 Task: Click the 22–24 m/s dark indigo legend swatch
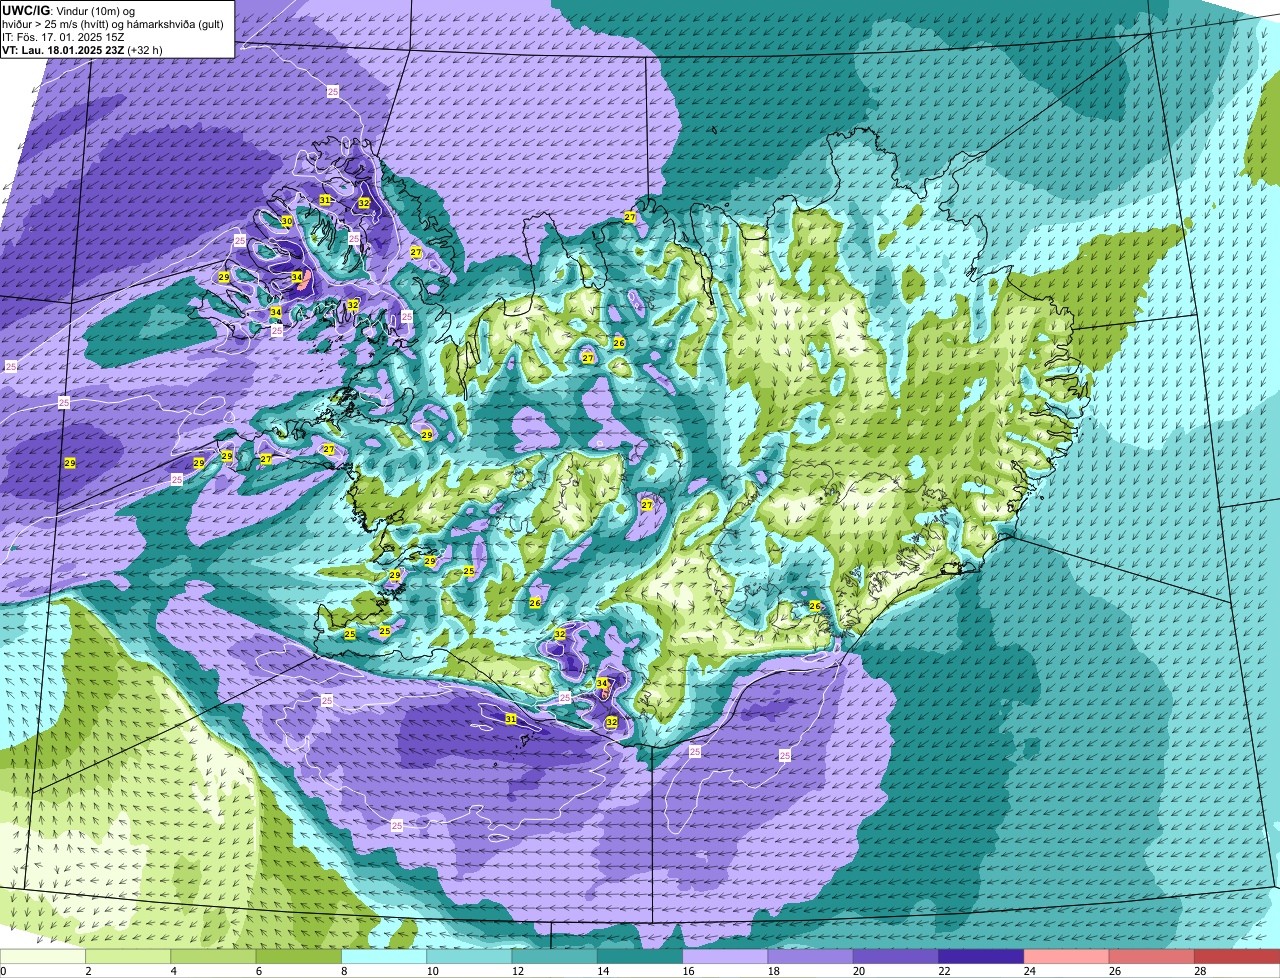[x=982, y=956]
